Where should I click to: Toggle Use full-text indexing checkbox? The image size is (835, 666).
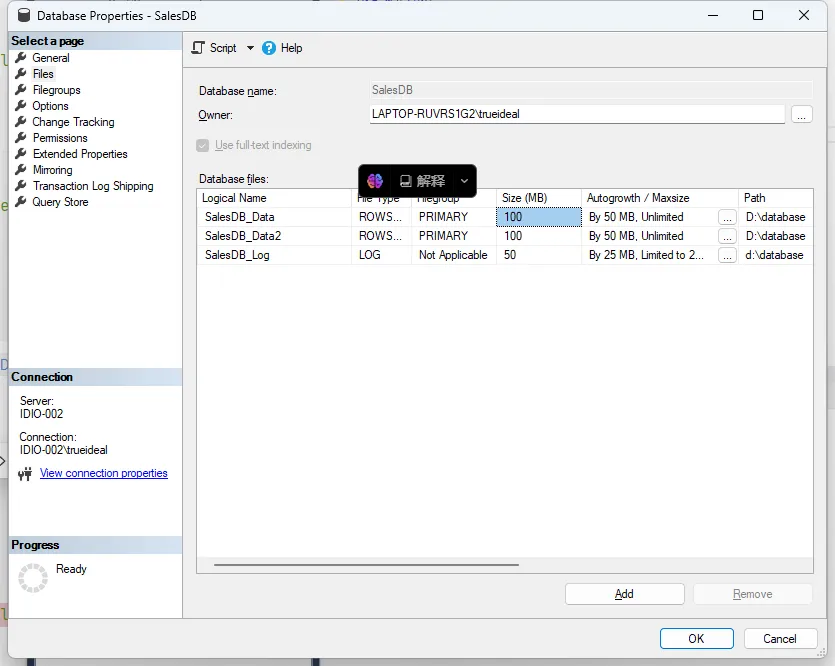[203, 145]
